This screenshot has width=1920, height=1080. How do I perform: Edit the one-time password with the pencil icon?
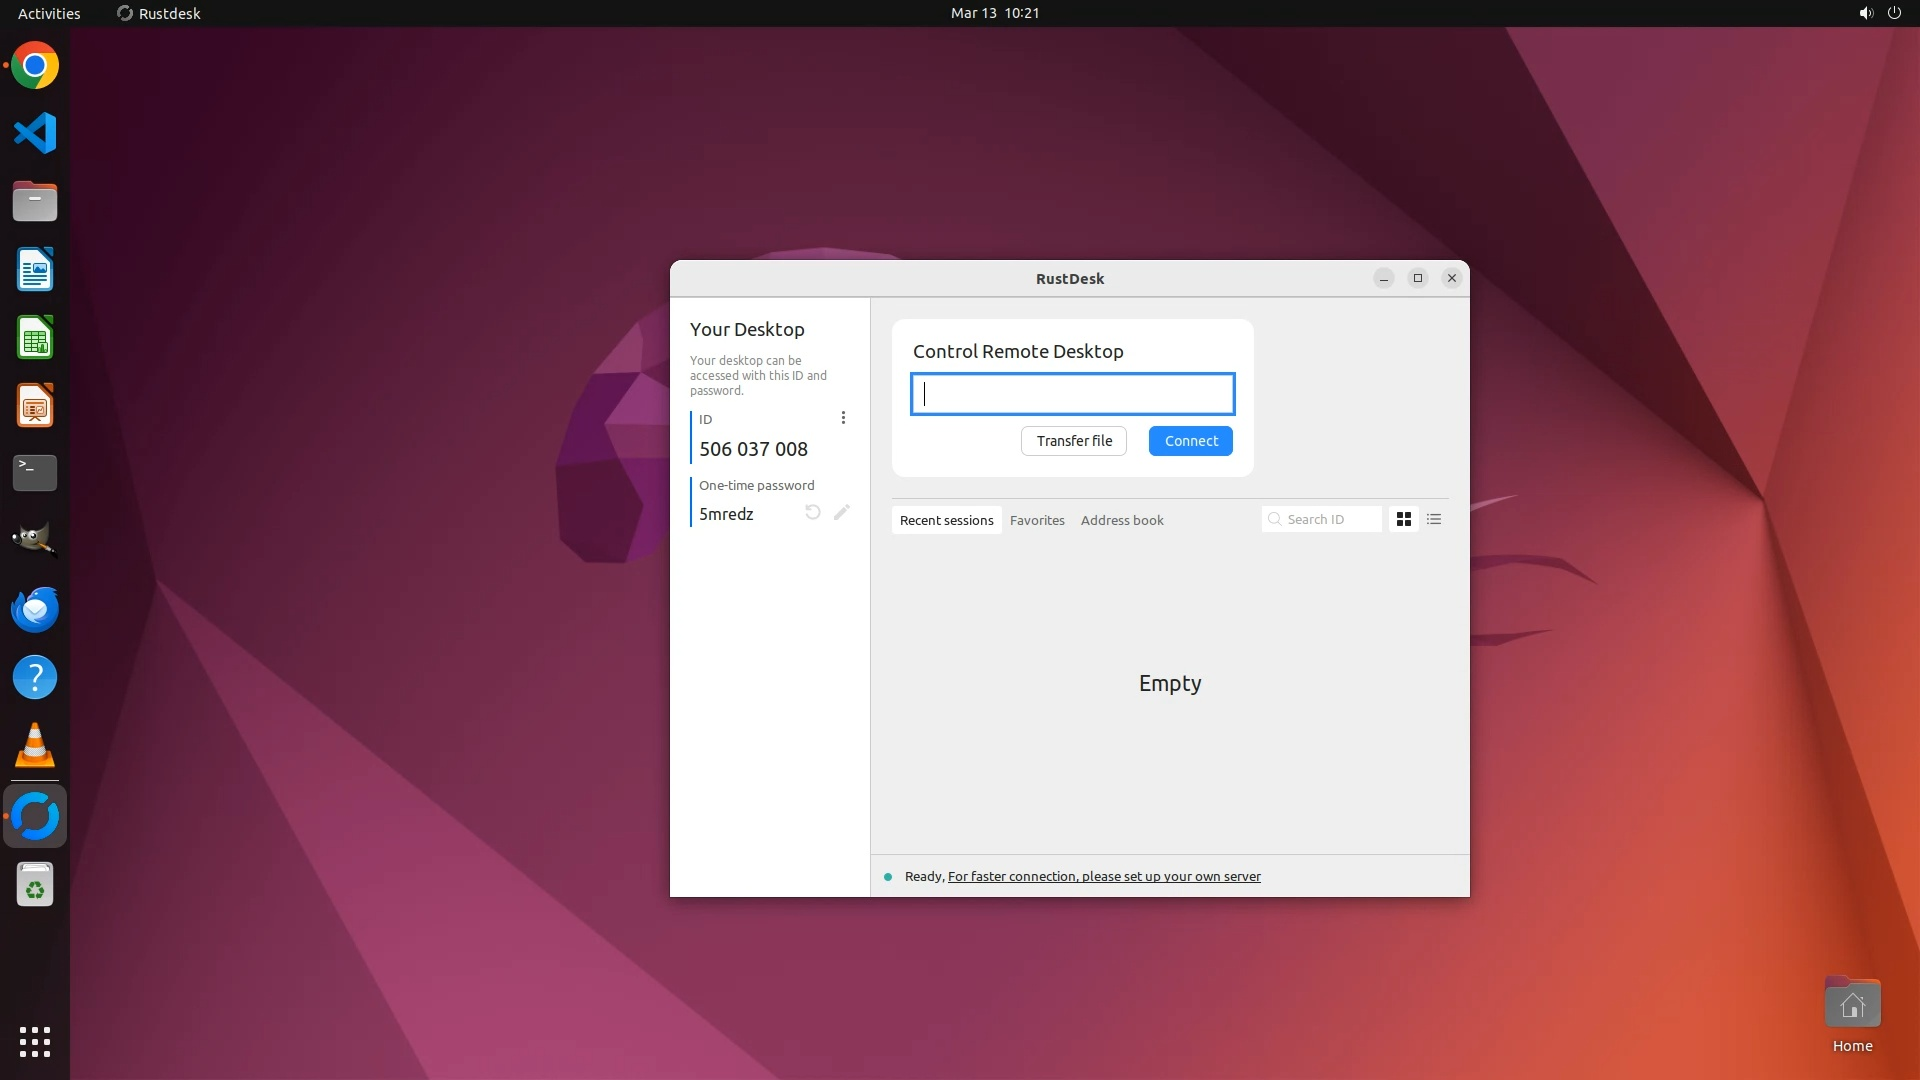coord(842,513)
